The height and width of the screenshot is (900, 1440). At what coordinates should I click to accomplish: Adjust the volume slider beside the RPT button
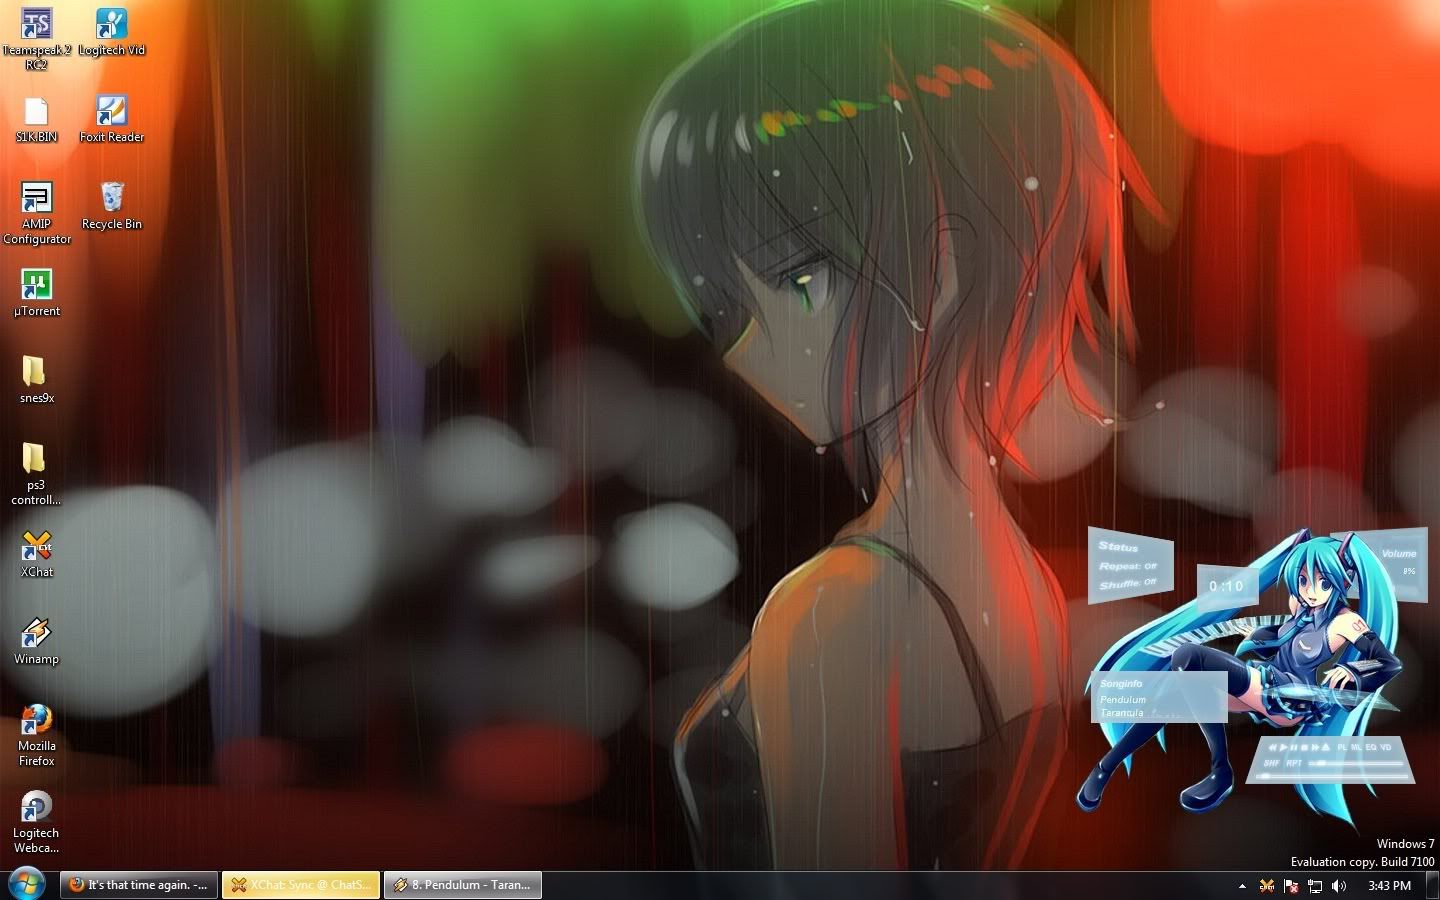click(1356, 764)
